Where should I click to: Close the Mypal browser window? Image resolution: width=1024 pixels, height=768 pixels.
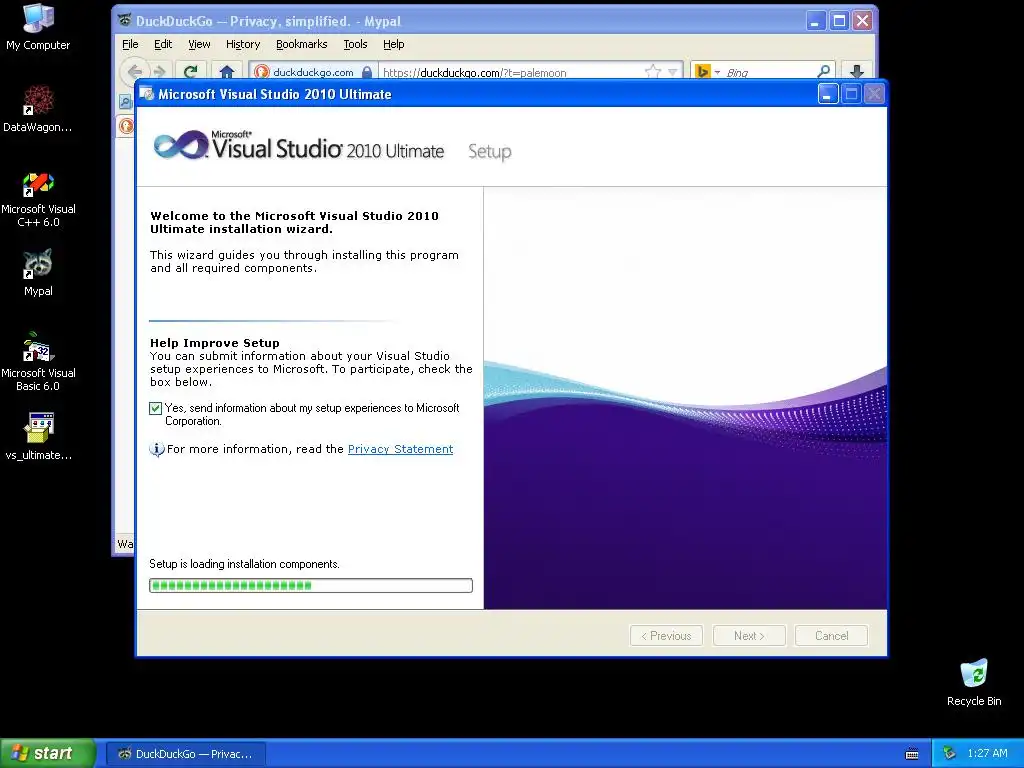pos(863,21)
